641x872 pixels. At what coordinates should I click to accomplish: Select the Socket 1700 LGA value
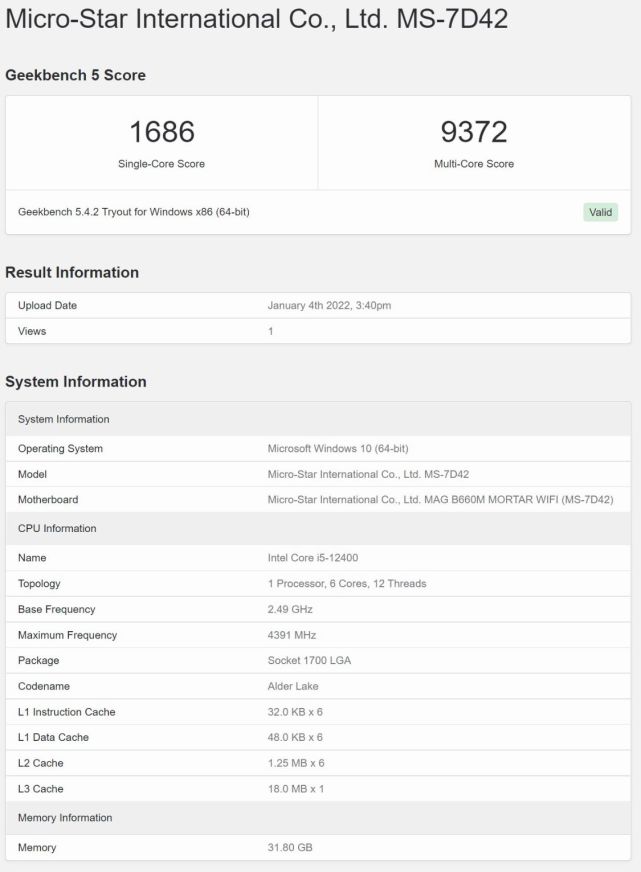click(309, 661)
